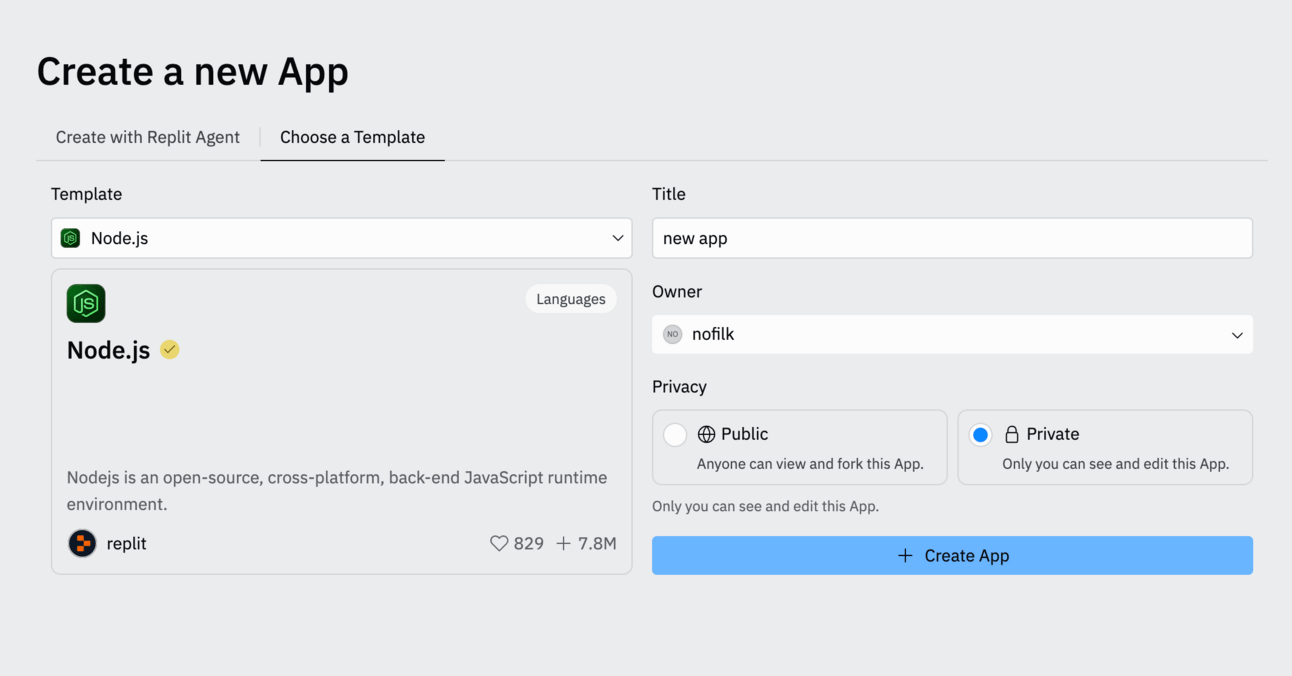Select the Private privacy radio button
This screenshot has width=1292, height=676.
click(981, 434)
